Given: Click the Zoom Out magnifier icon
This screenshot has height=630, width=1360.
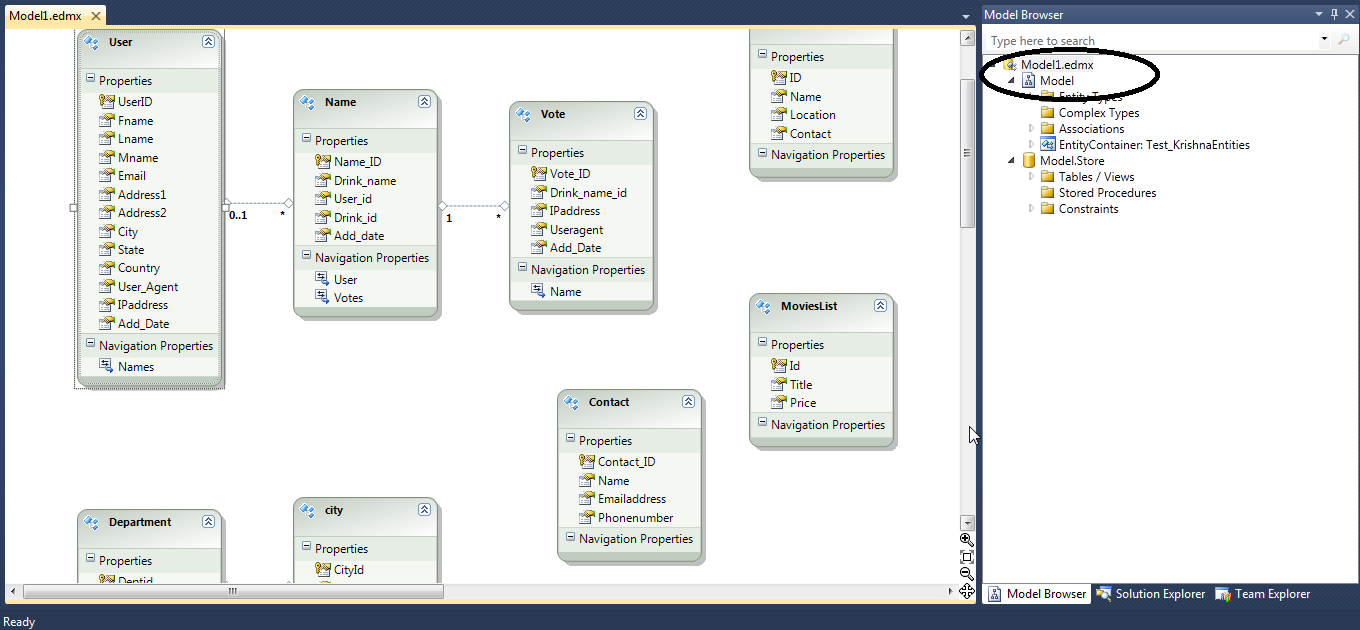Looking at the screenshot, I should click(x=966, y=574).
